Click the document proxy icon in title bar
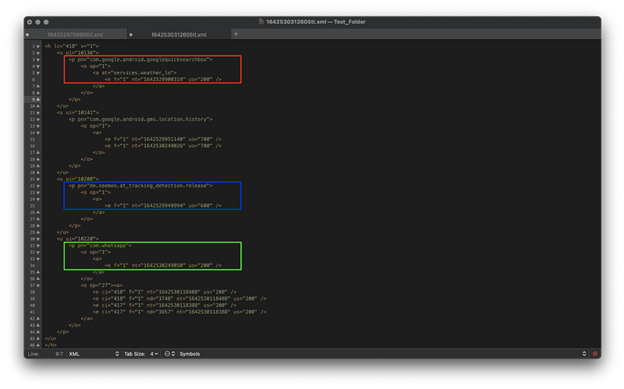The width and height of the screenshot is (624, 389). 261,22
